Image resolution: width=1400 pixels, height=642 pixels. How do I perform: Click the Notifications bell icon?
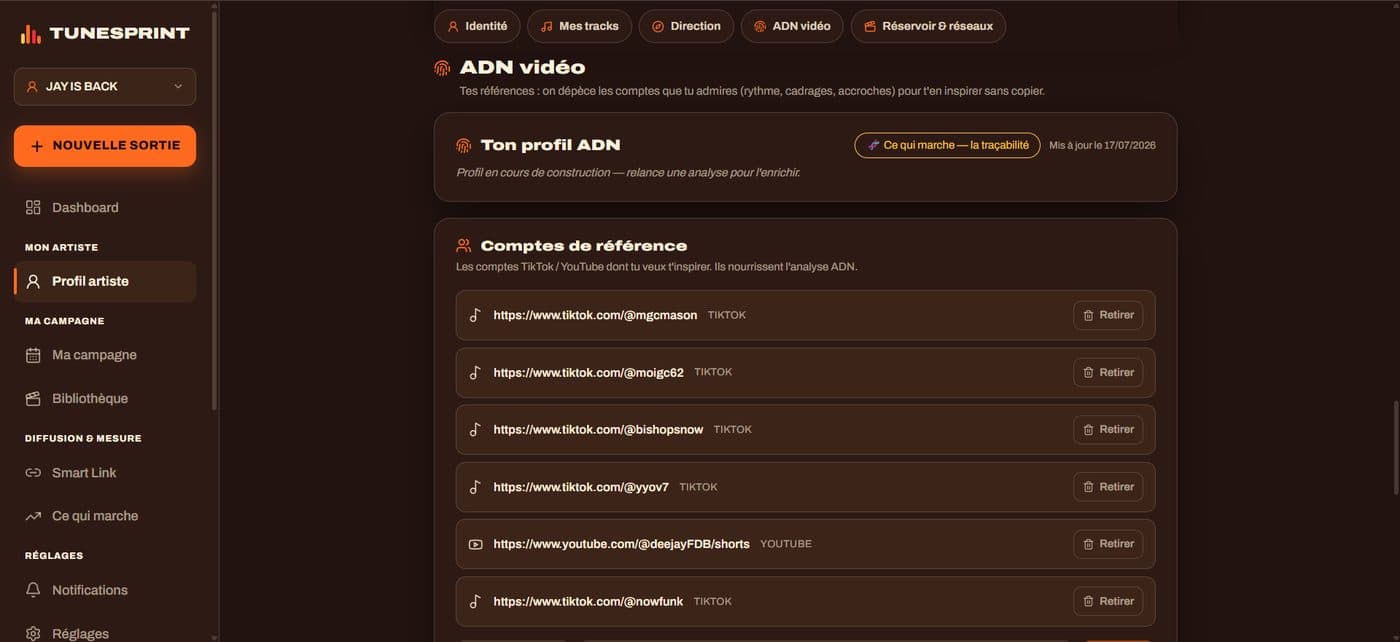[33, 590]
